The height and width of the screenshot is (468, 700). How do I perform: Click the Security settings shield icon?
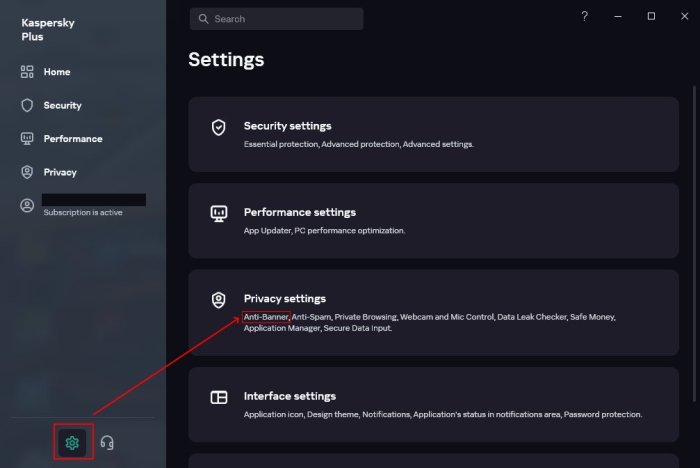coord(218,127)
